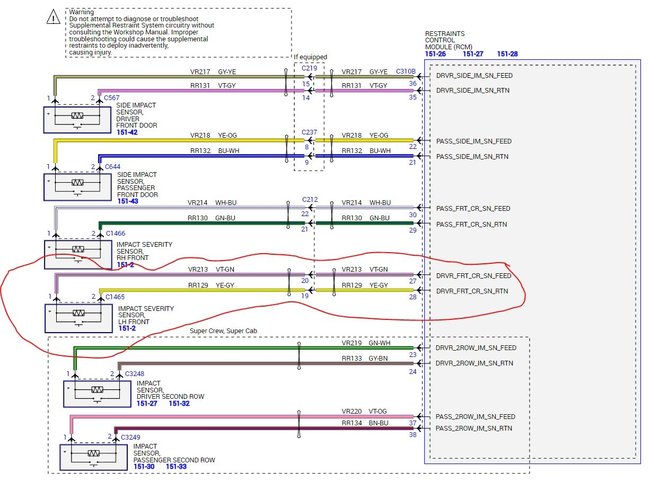Click the PASS_FRT_CR_SN_FEED pin label
Viewport: 650px width, 482px height.
point(473,208)
